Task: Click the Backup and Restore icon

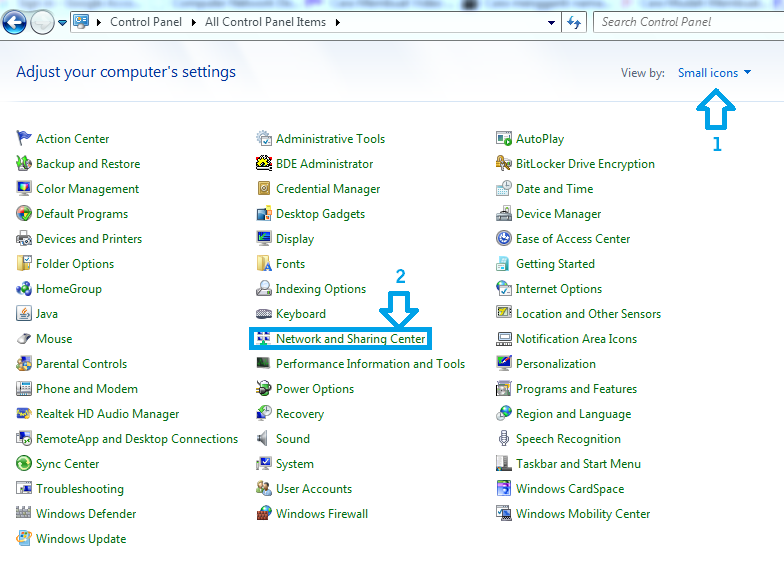Action: (24, 163)
